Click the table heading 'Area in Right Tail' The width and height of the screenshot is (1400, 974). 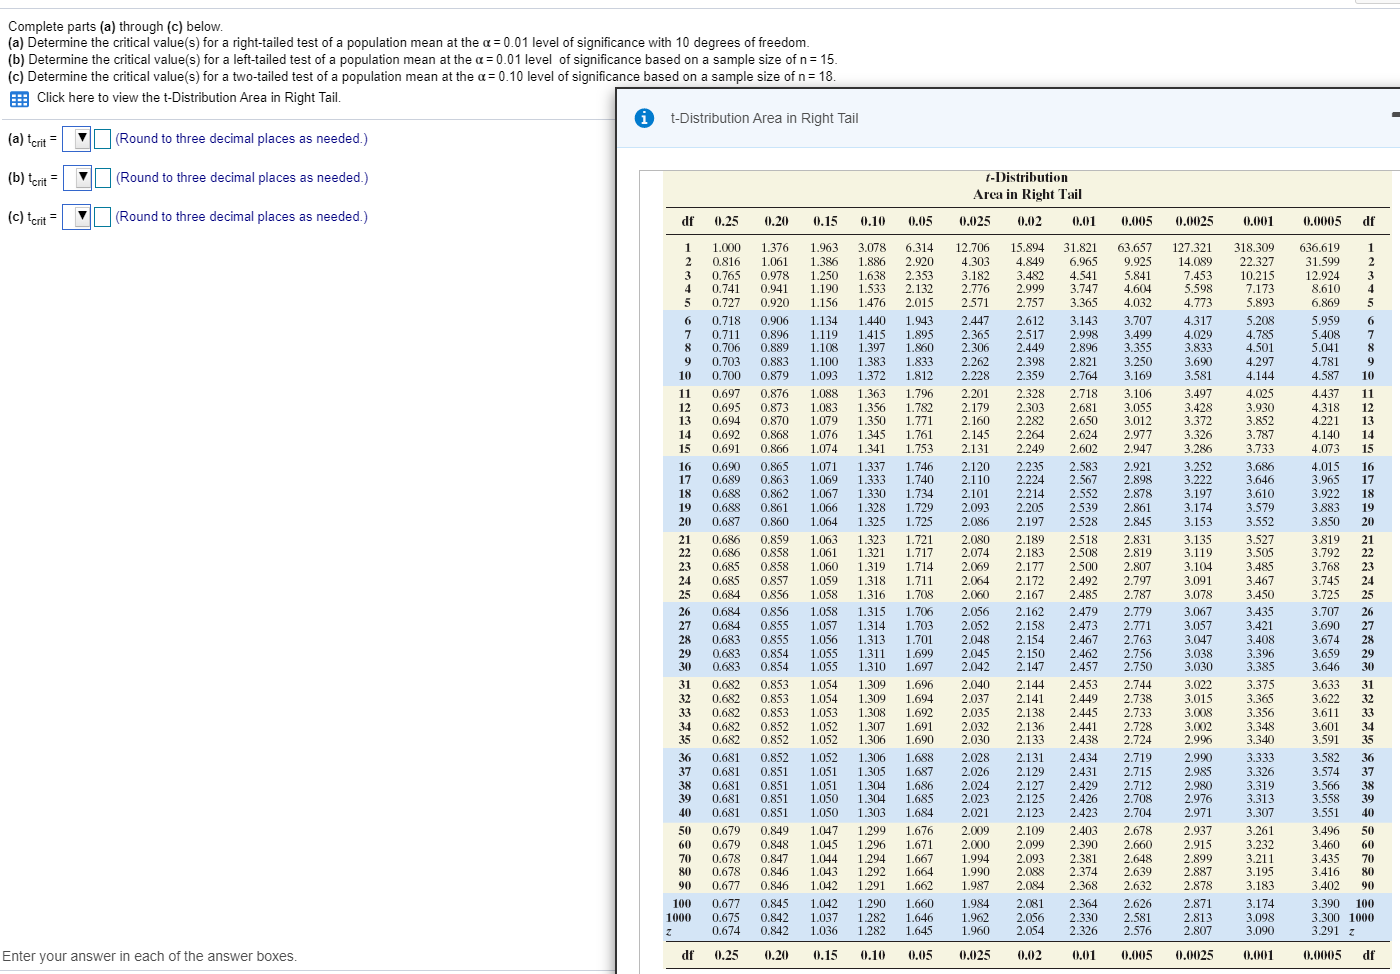click(1027, 195)
